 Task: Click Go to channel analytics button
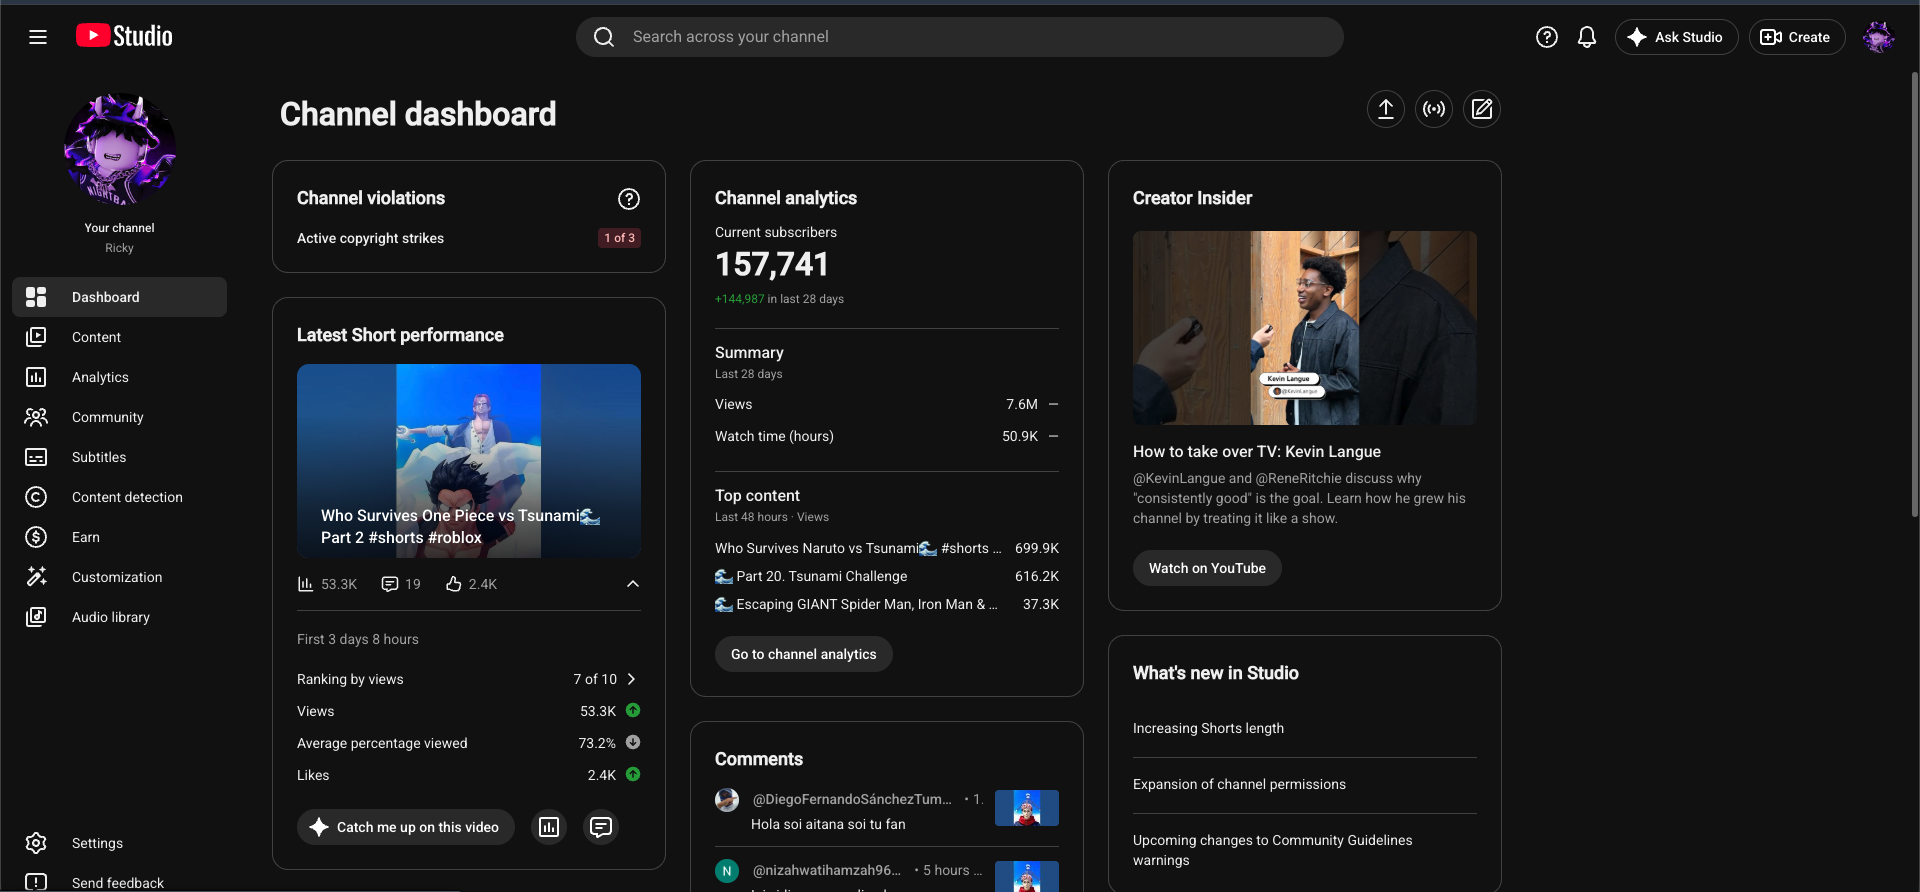[x=804, y=654]
